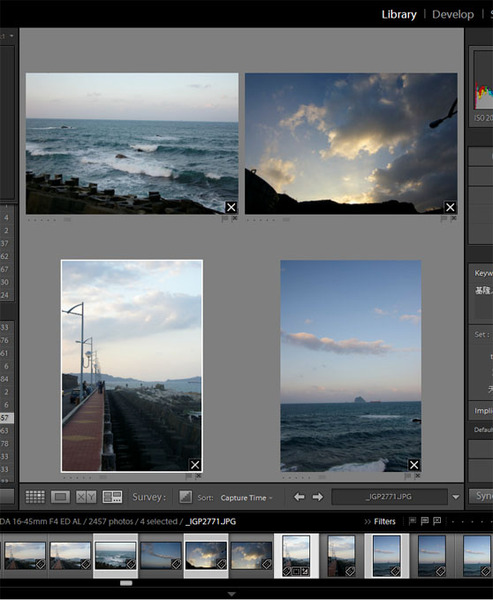The image size is (493, 600).
Task: Mark ocean waves photo as rejected
Action: [235, 218]
